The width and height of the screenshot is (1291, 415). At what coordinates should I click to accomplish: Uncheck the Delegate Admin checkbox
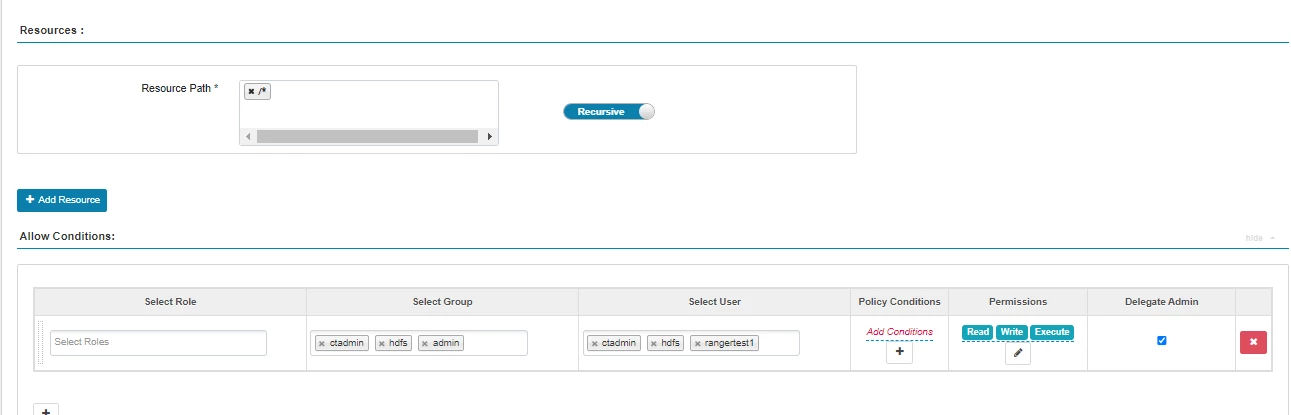pos(1161,340)
